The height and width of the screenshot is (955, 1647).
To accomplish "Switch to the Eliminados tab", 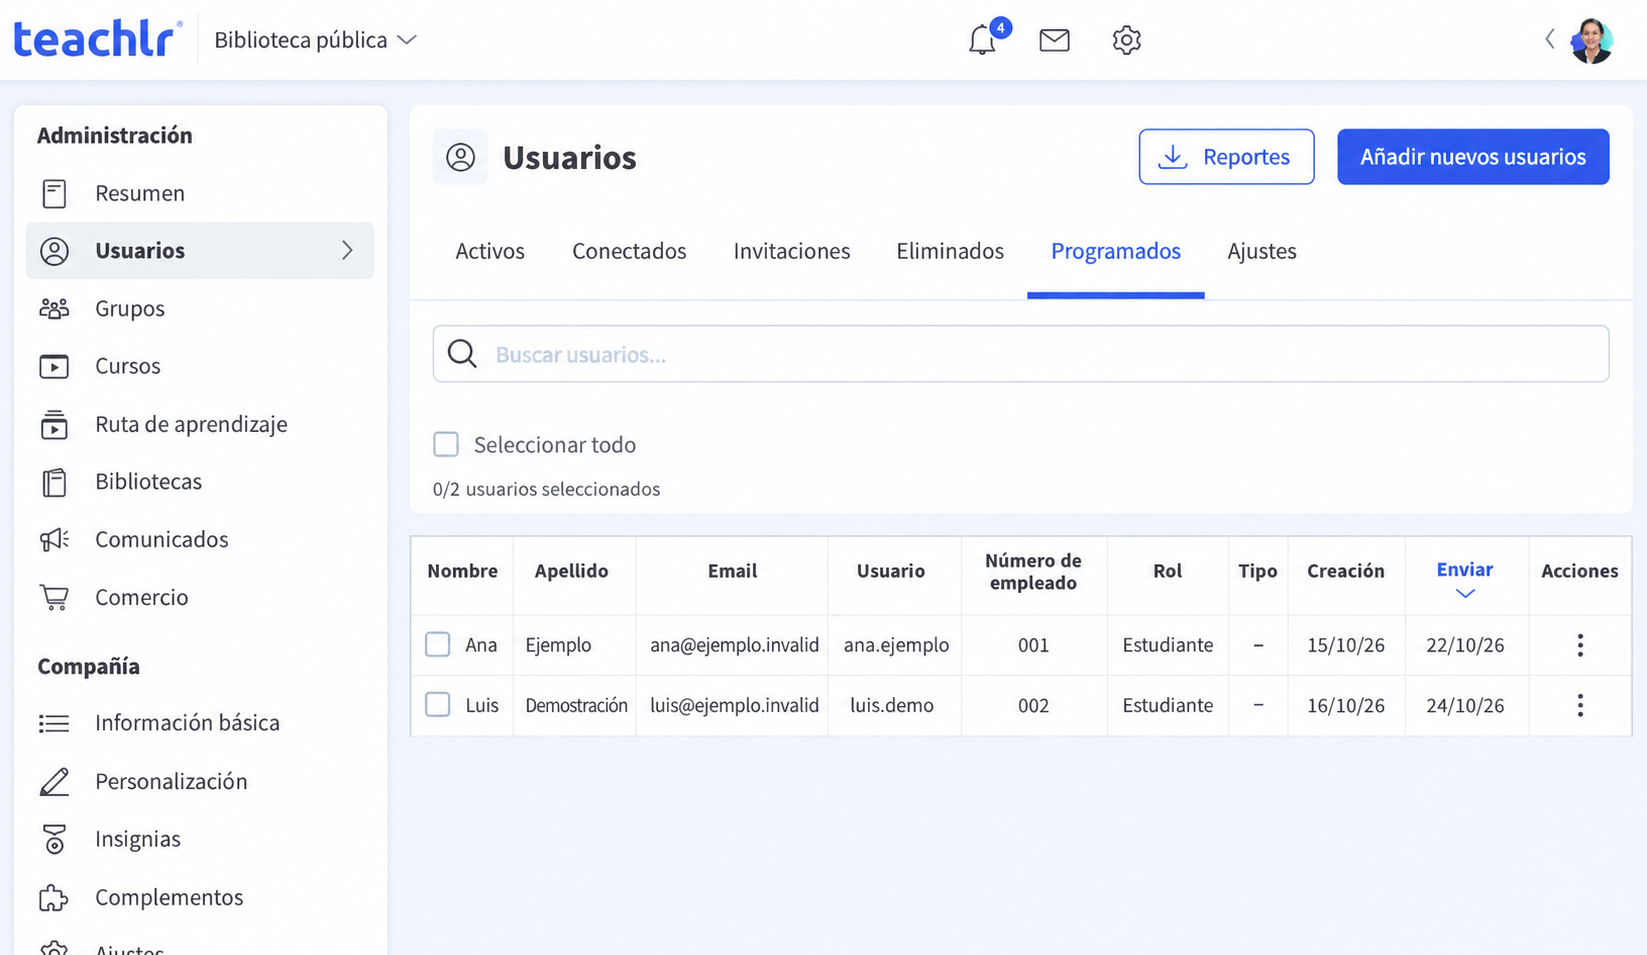I will (950, 251).
